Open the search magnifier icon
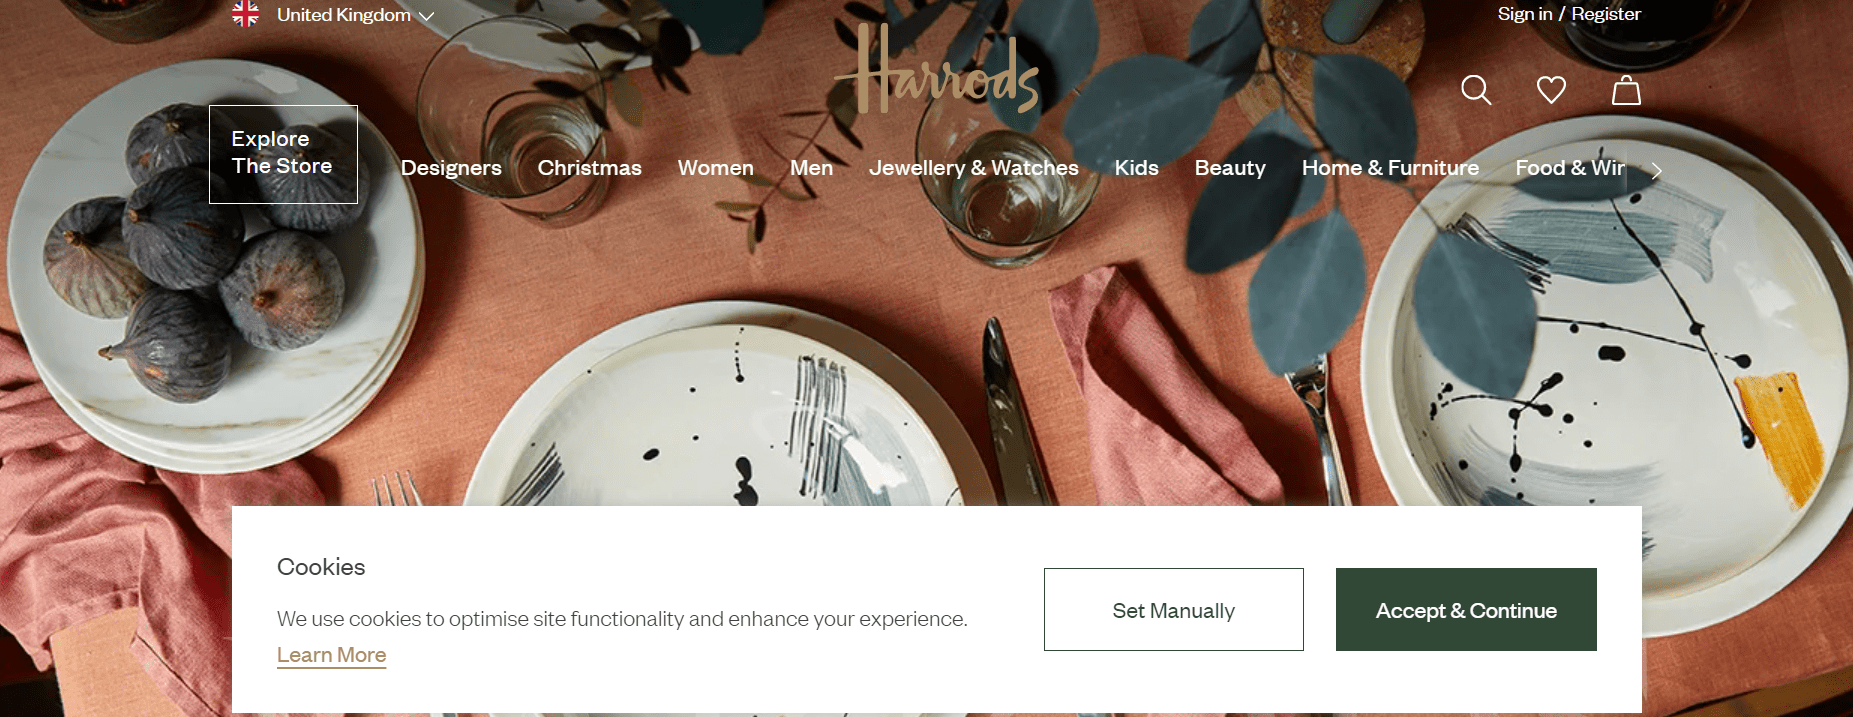Screen dimensions: 1853x717 (x=1476, y=90)
